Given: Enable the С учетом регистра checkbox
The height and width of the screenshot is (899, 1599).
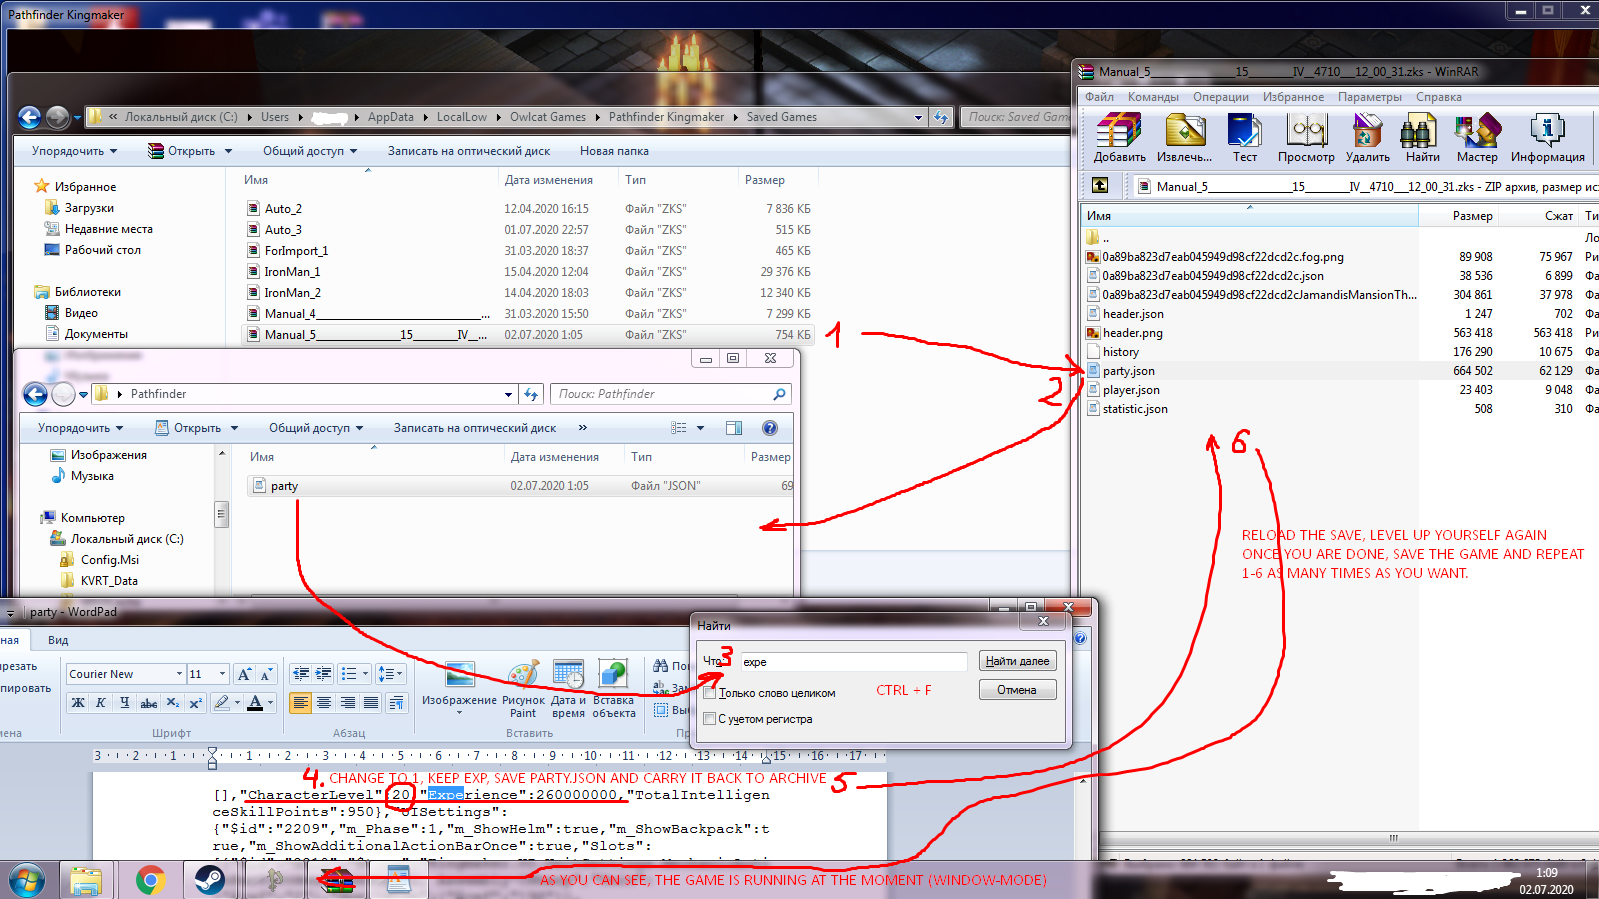Looking at the screenshot, I should pyautogui.click(x=710, y=719).
